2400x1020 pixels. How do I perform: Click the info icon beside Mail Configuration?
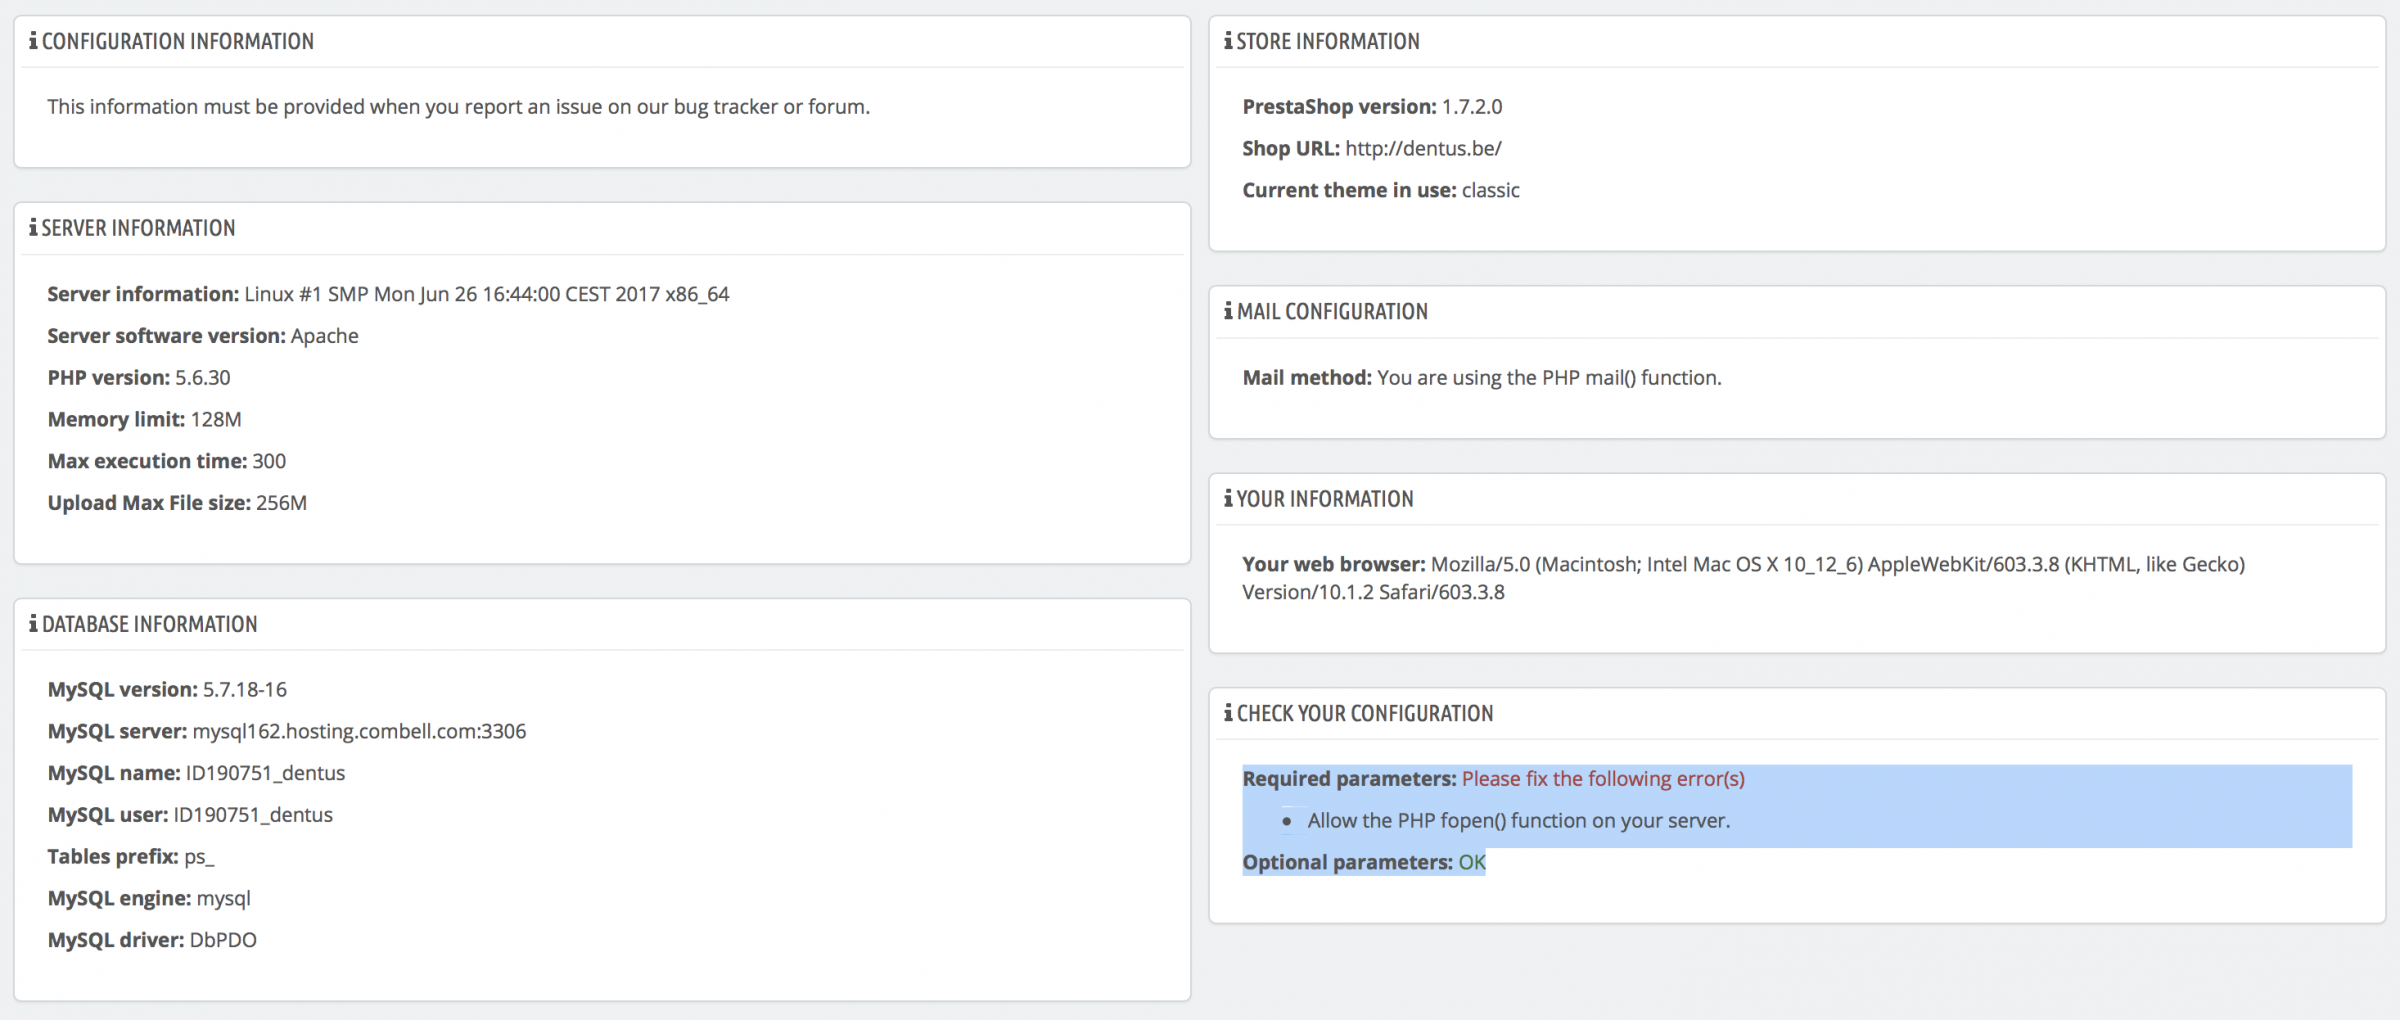click(x=1228, y=312)
